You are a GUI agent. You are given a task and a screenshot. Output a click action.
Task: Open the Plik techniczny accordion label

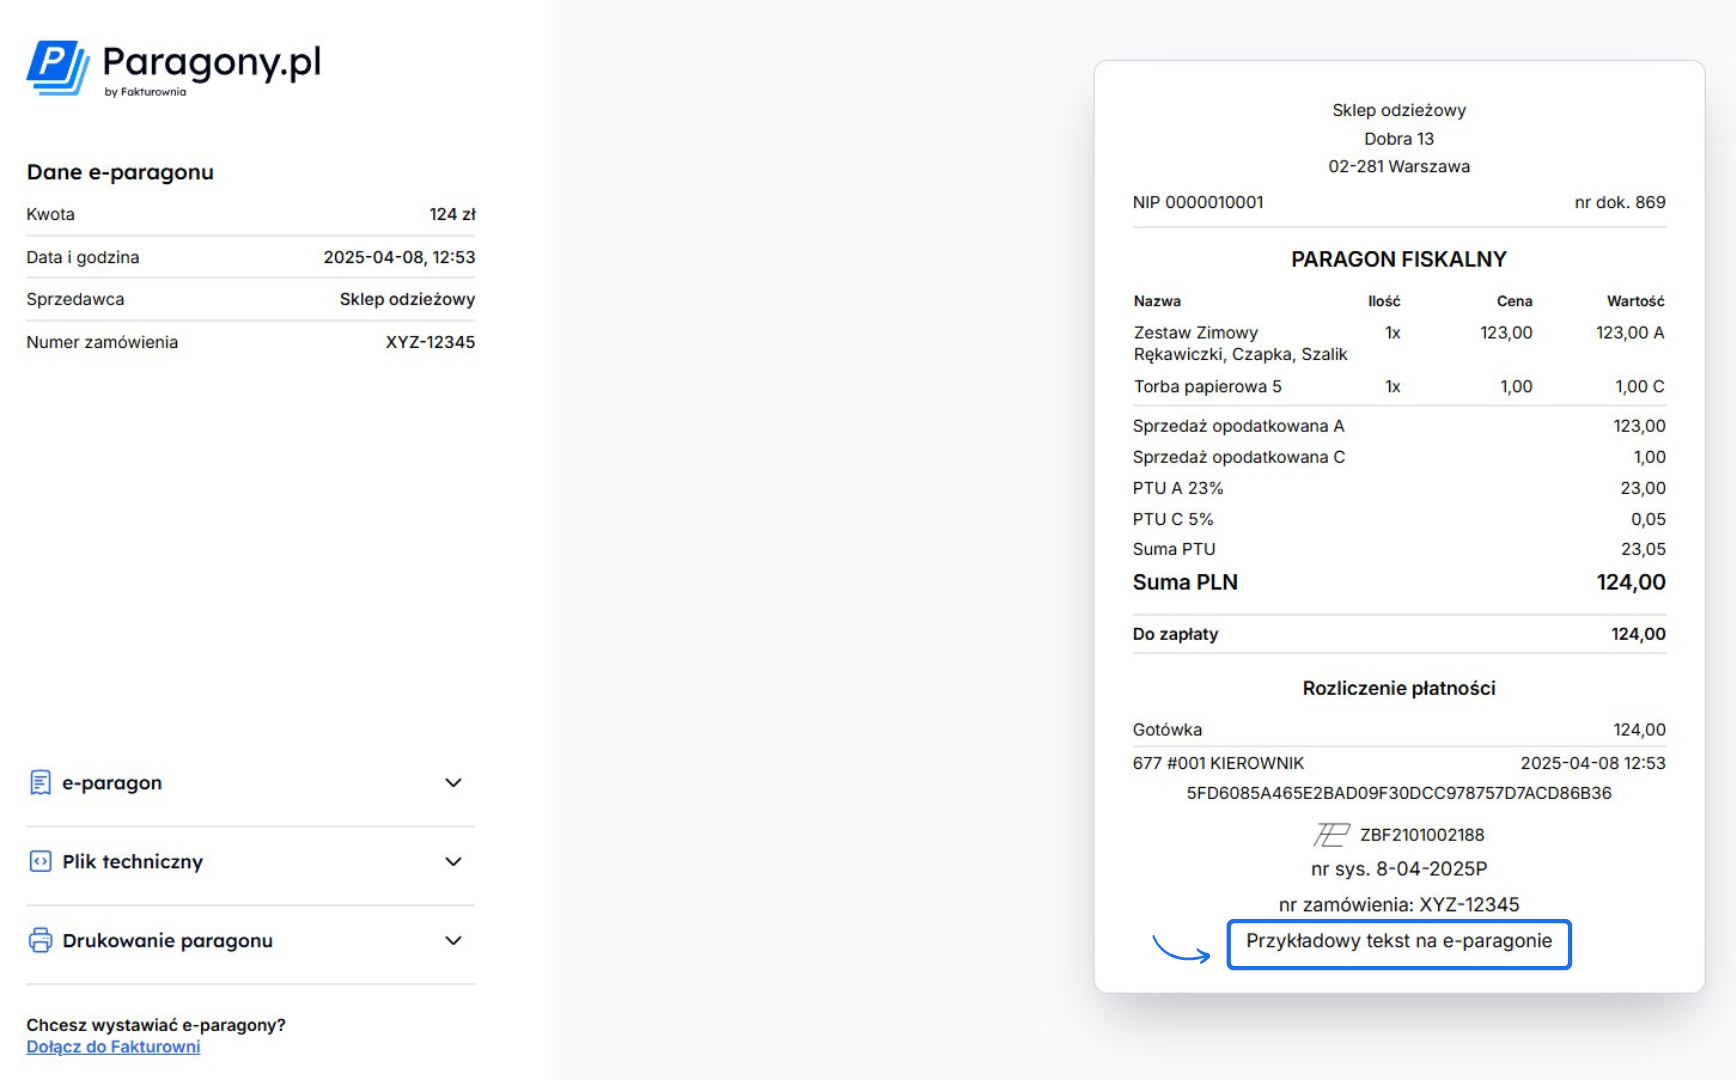(133, 862)
